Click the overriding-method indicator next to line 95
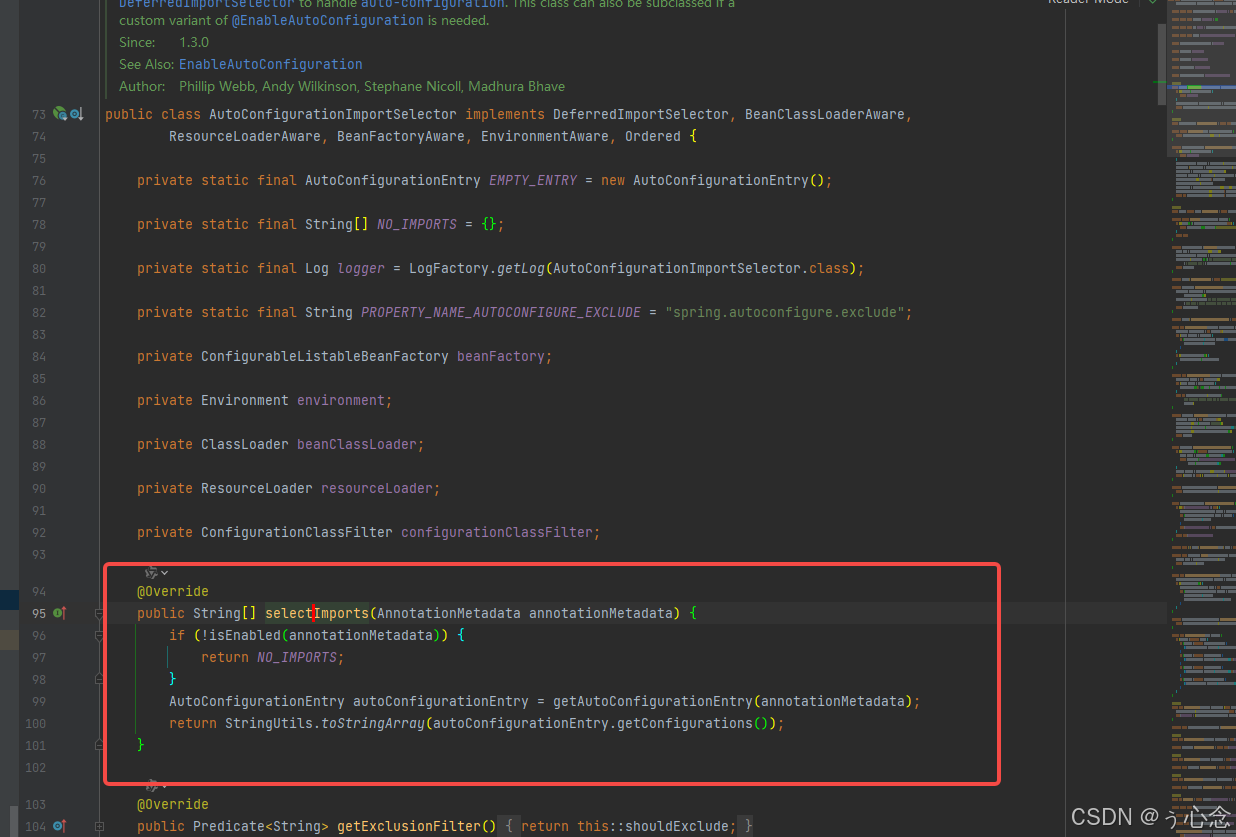The height and width of the screenshot is (837, 1236). 64,613
